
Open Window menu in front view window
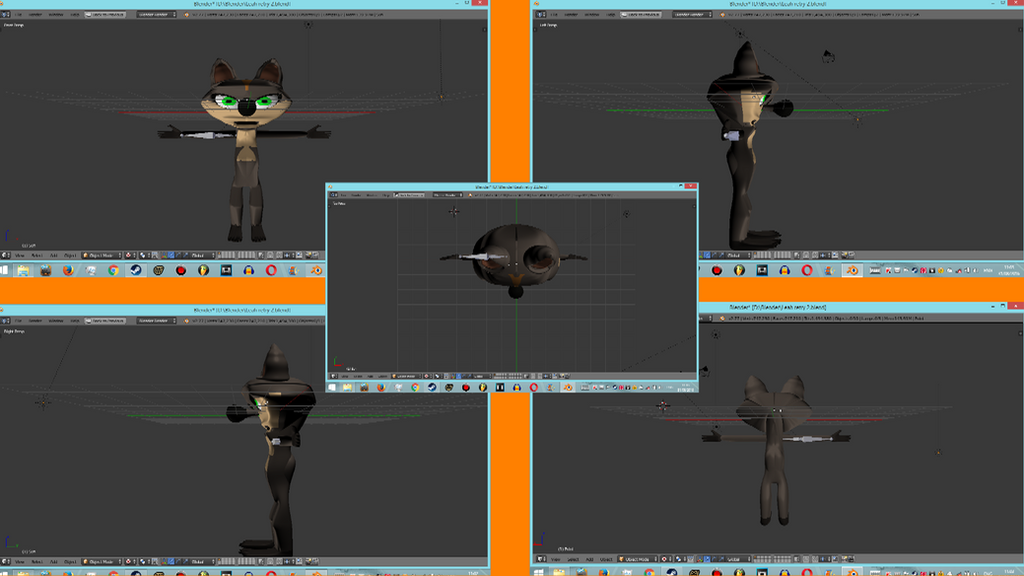(x=56, y=14)
